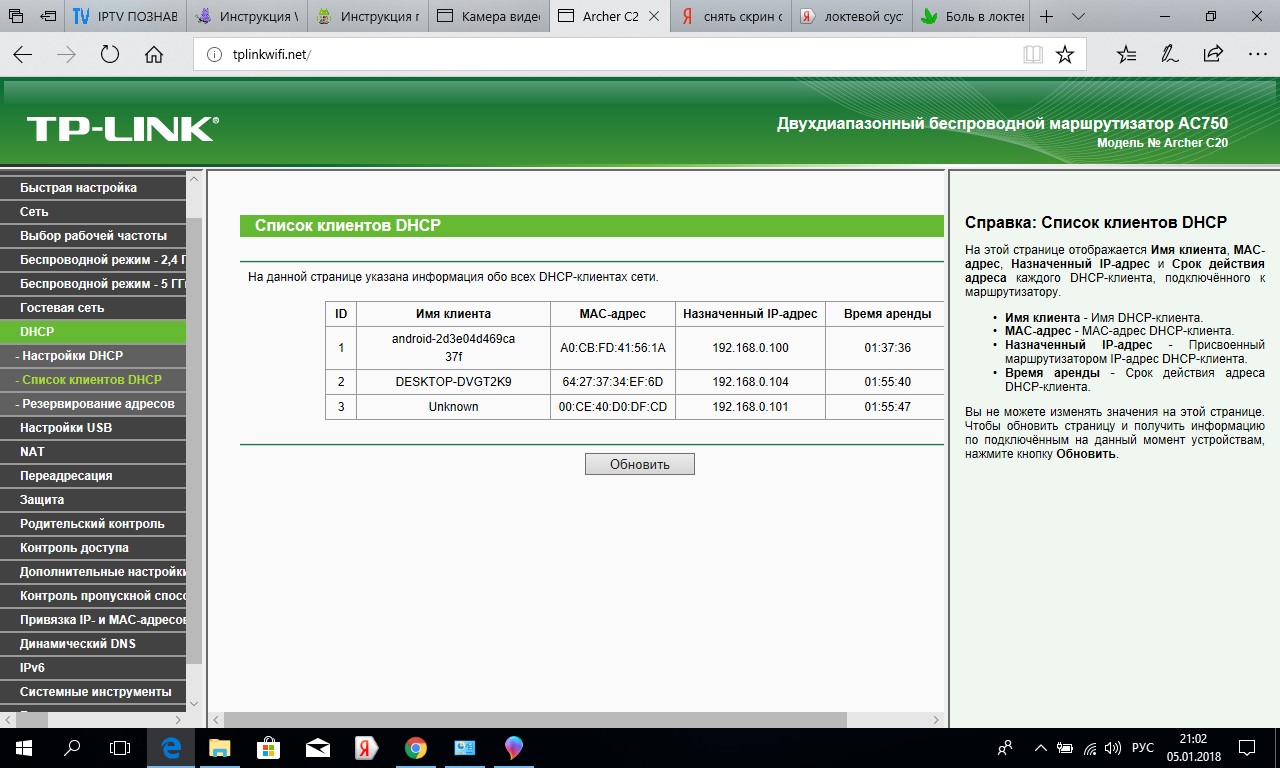The width and height of the screenshot is (1280, 768).
Task: Open Add notes pen icon
Action: click(x=1169, y=55)
